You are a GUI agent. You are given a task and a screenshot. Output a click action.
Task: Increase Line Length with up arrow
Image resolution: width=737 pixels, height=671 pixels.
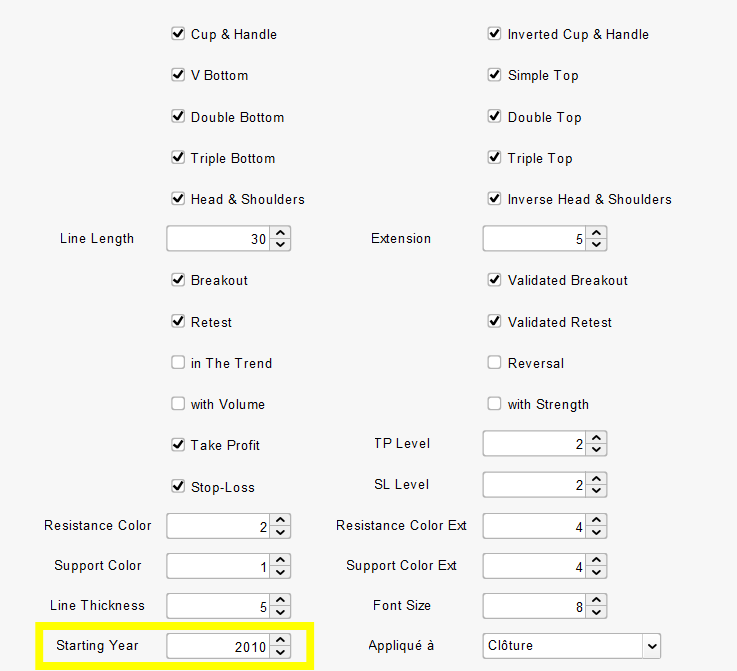tap(280, 233)
